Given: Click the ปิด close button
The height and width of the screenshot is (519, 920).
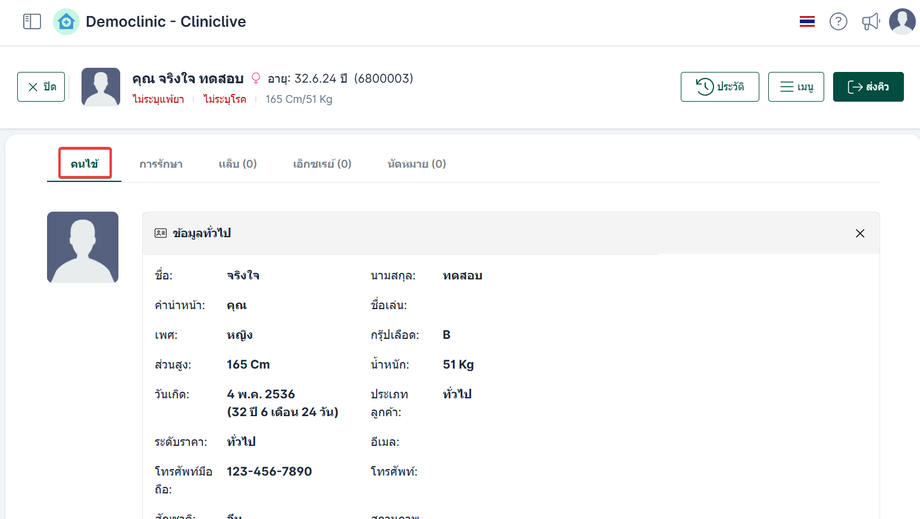Looking at the screenshot, I should tap(41, 87).
